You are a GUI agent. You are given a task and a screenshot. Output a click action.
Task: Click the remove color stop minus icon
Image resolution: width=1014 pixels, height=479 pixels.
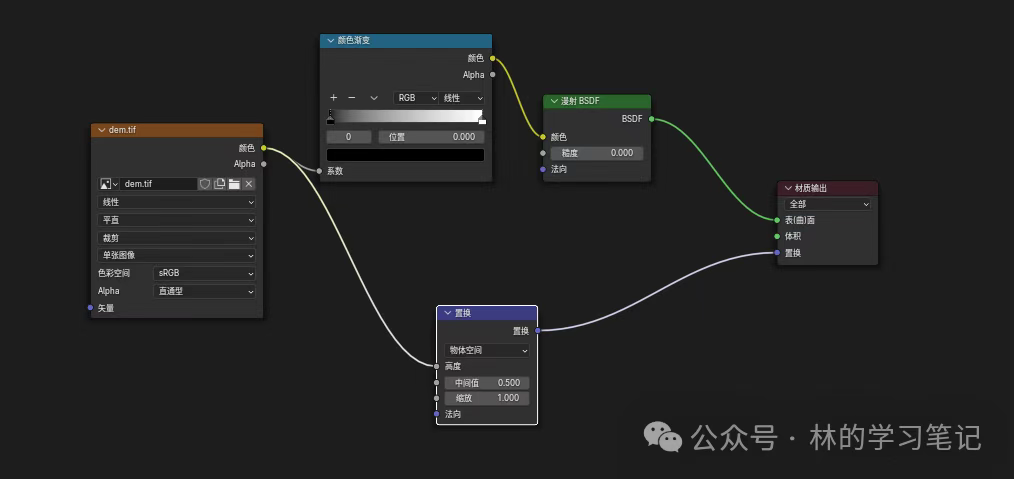pos(351,98)
